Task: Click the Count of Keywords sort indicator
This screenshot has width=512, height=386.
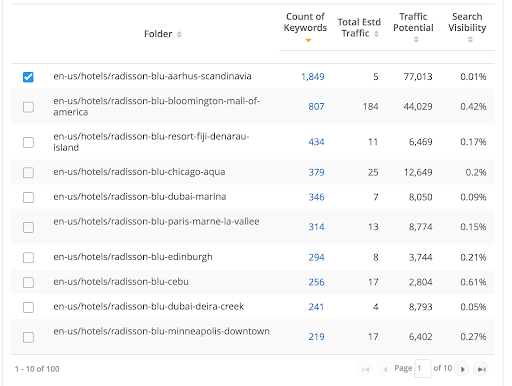Action: click(308, 40)
